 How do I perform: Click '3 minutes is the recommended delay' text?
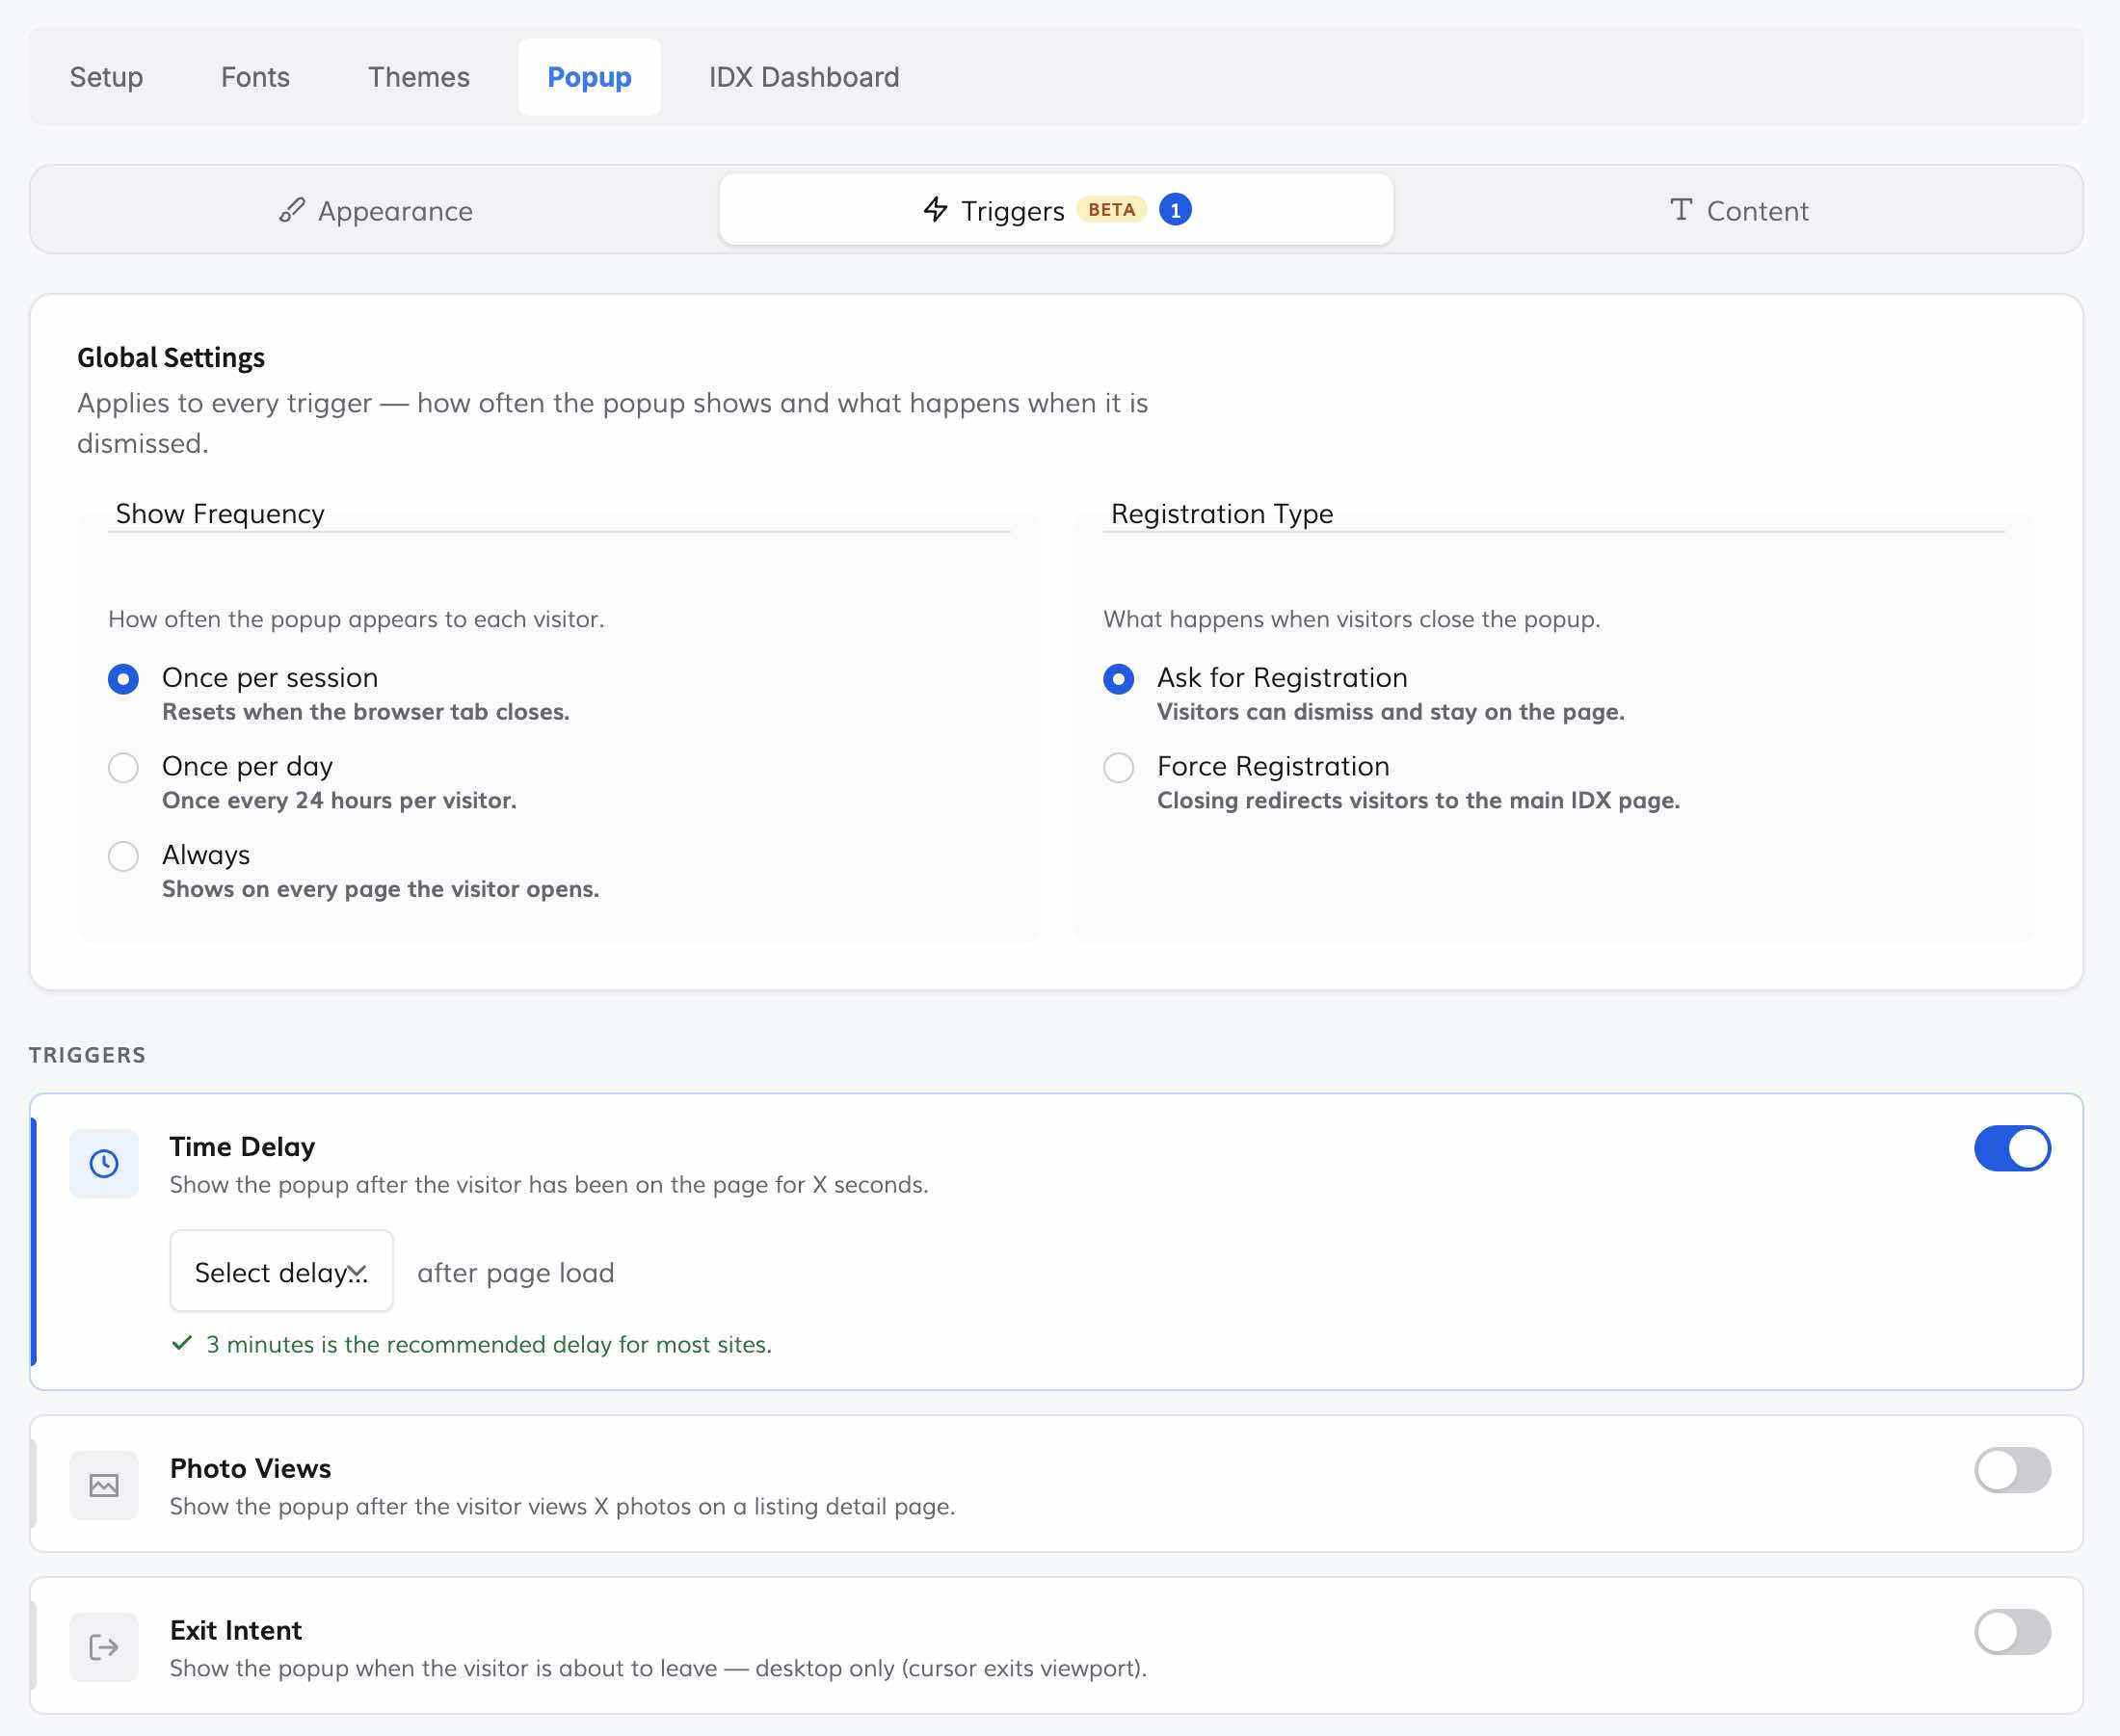[x=489, y=1344]
